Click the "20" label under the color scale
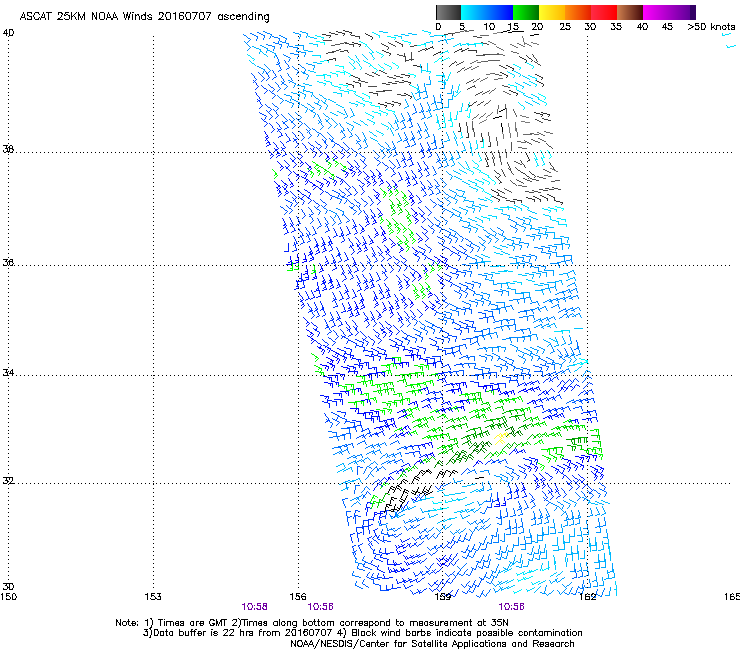 click(538, 27)
